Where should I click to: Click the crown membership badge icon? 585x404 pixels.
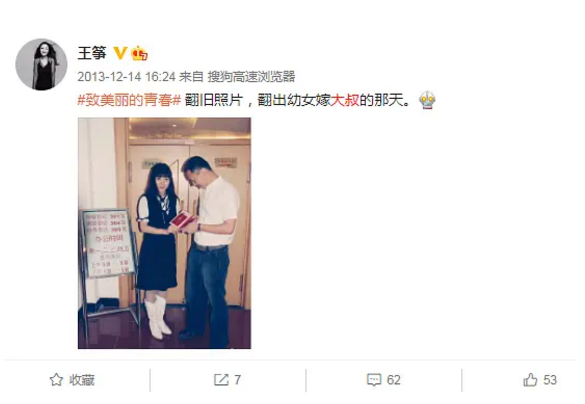tap(139, 53)
